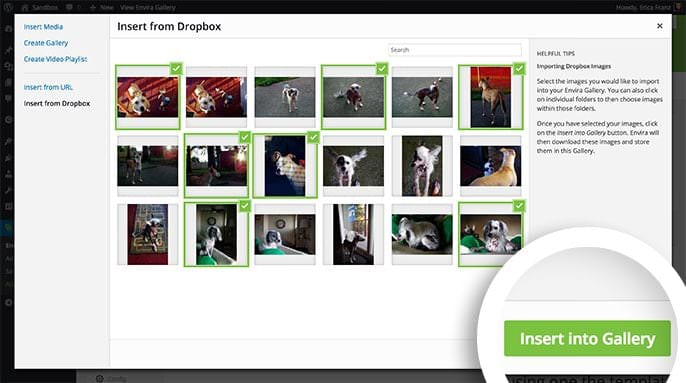Click into the Search field
The width and height of the screenshot is (686, 383).
pyautogui.click(x=455, y=50)
